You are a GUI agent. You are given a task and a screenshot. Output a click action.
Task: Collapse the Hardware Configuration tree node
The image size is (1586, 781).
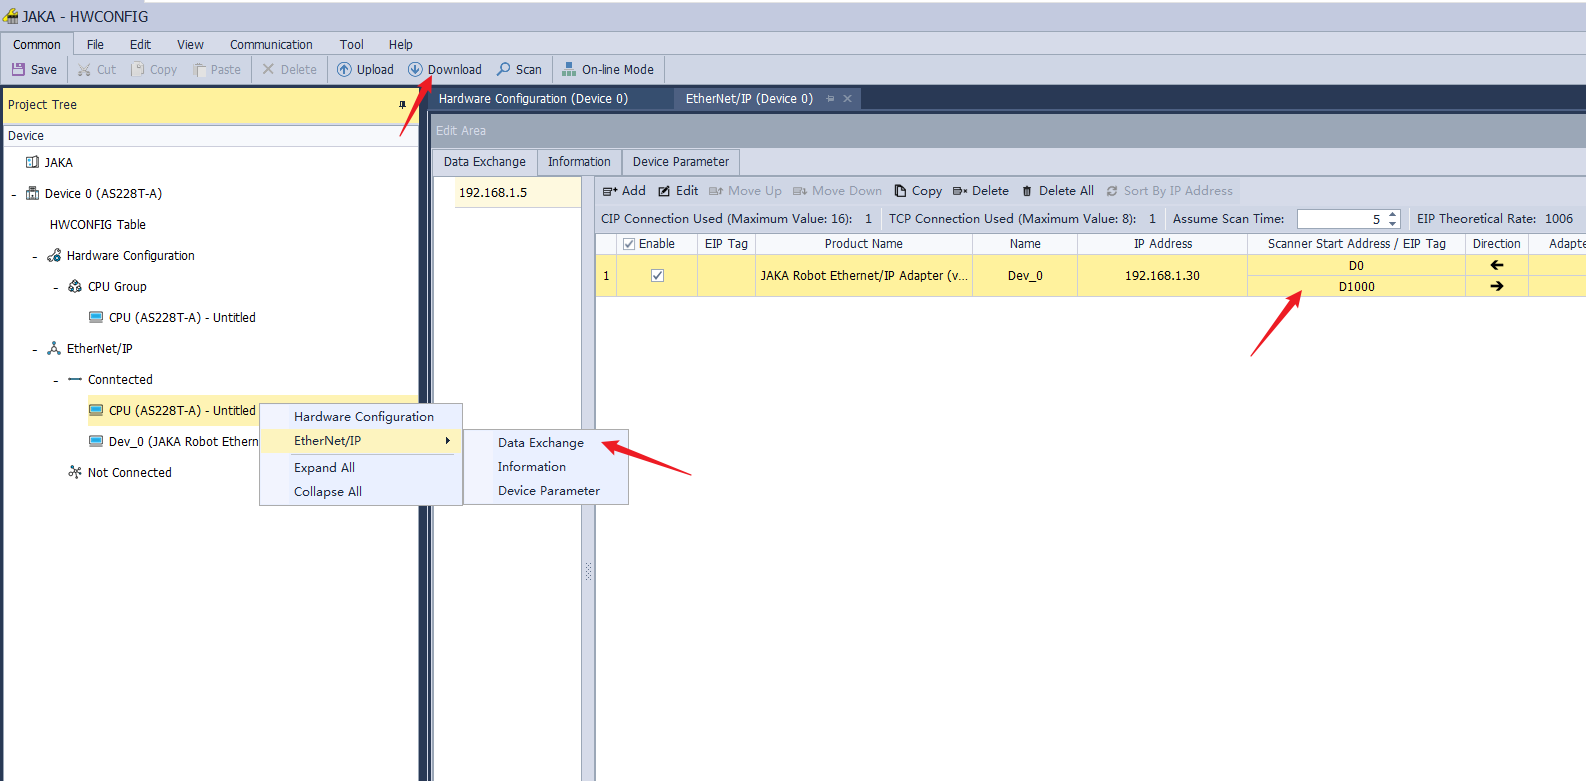(35, 257)
